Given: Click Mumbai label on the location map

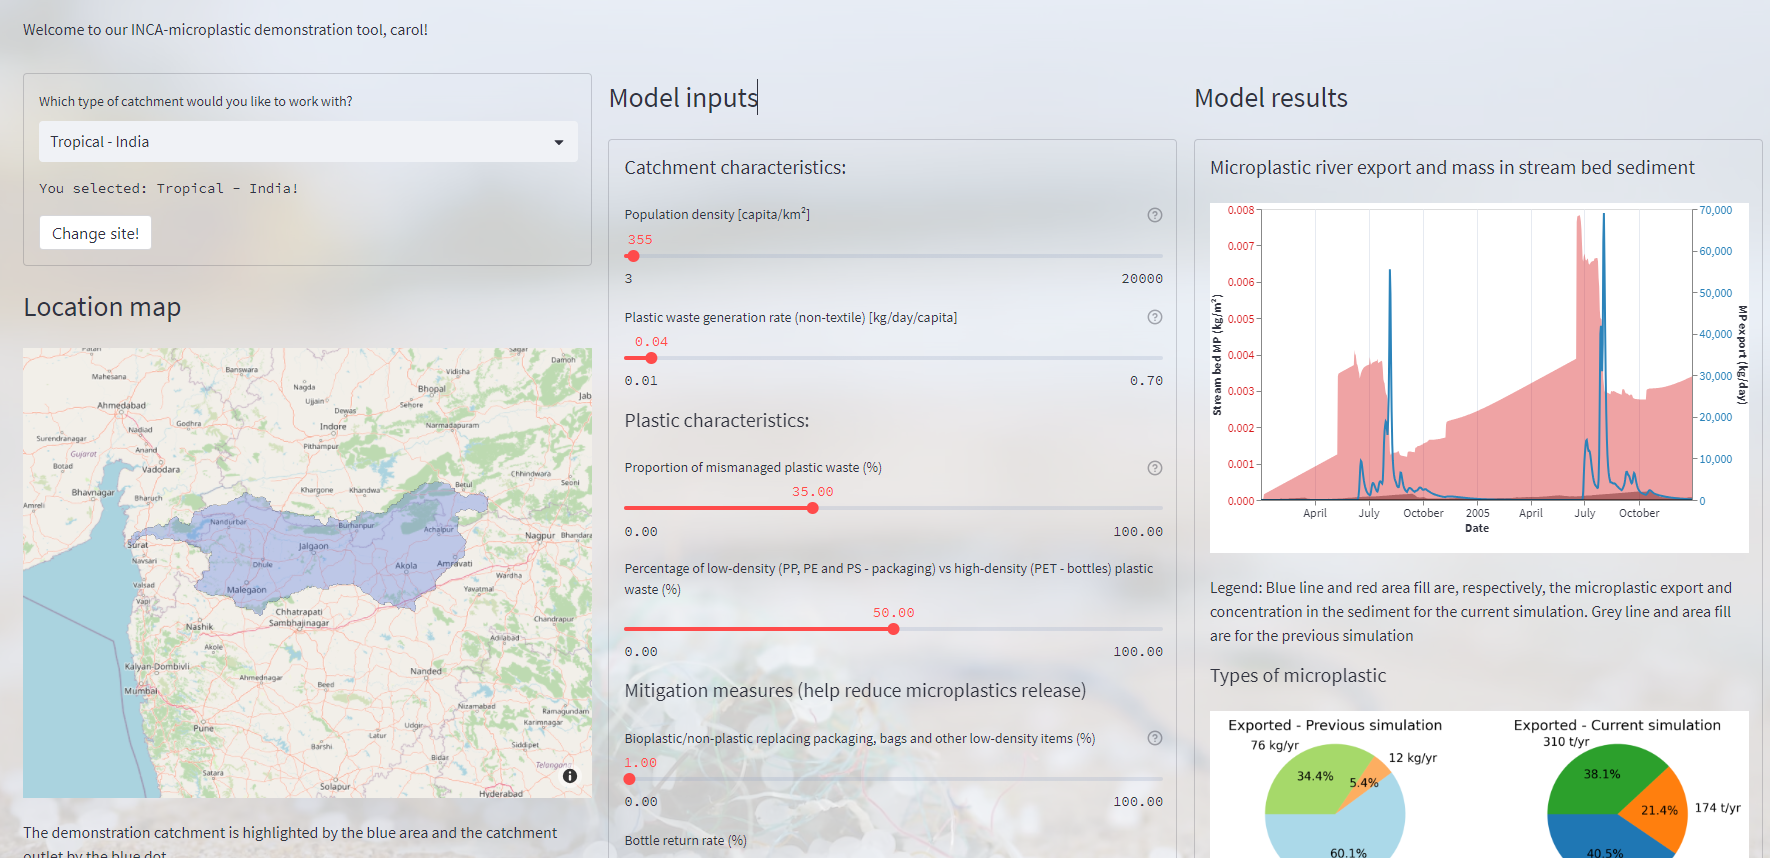Looking at the screenshot, I should 140,691.
